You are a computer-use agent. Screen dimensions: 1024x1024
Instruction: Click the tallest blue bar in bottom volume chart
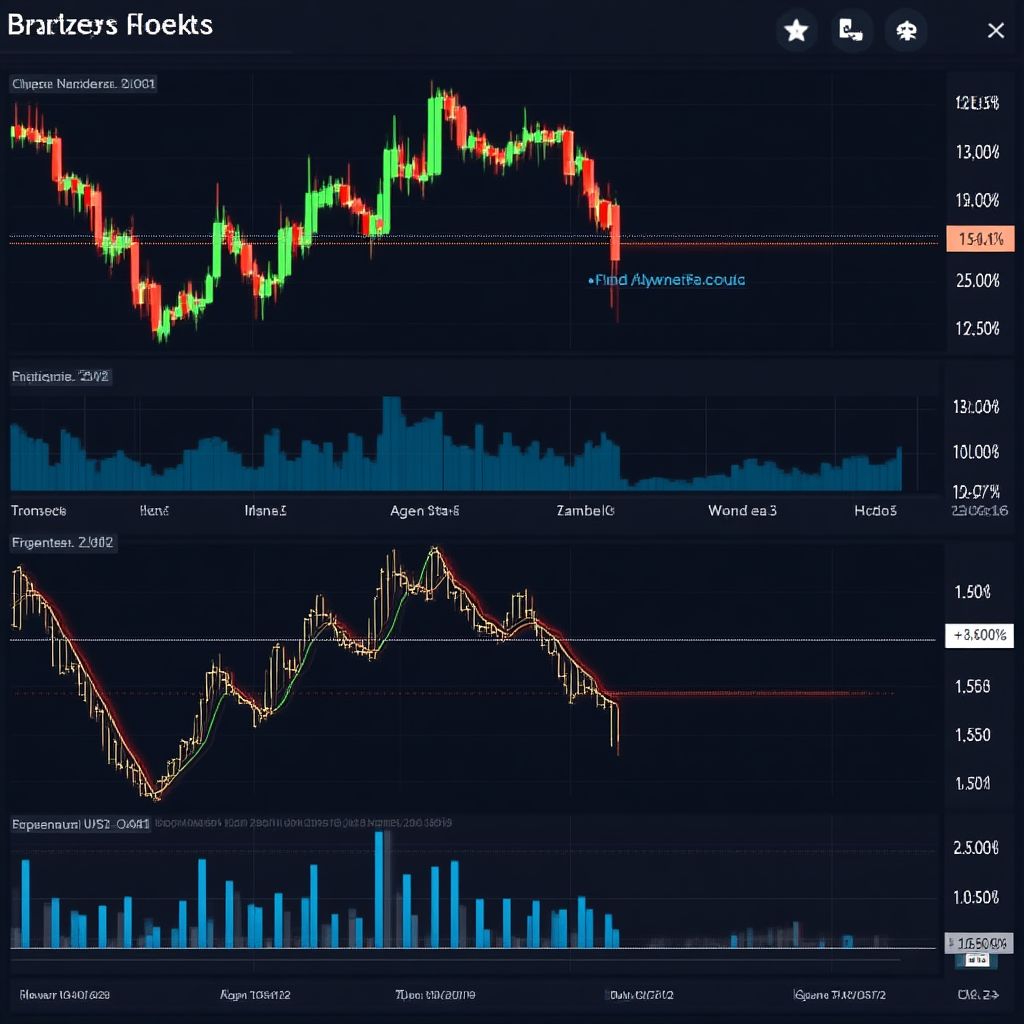379,889
